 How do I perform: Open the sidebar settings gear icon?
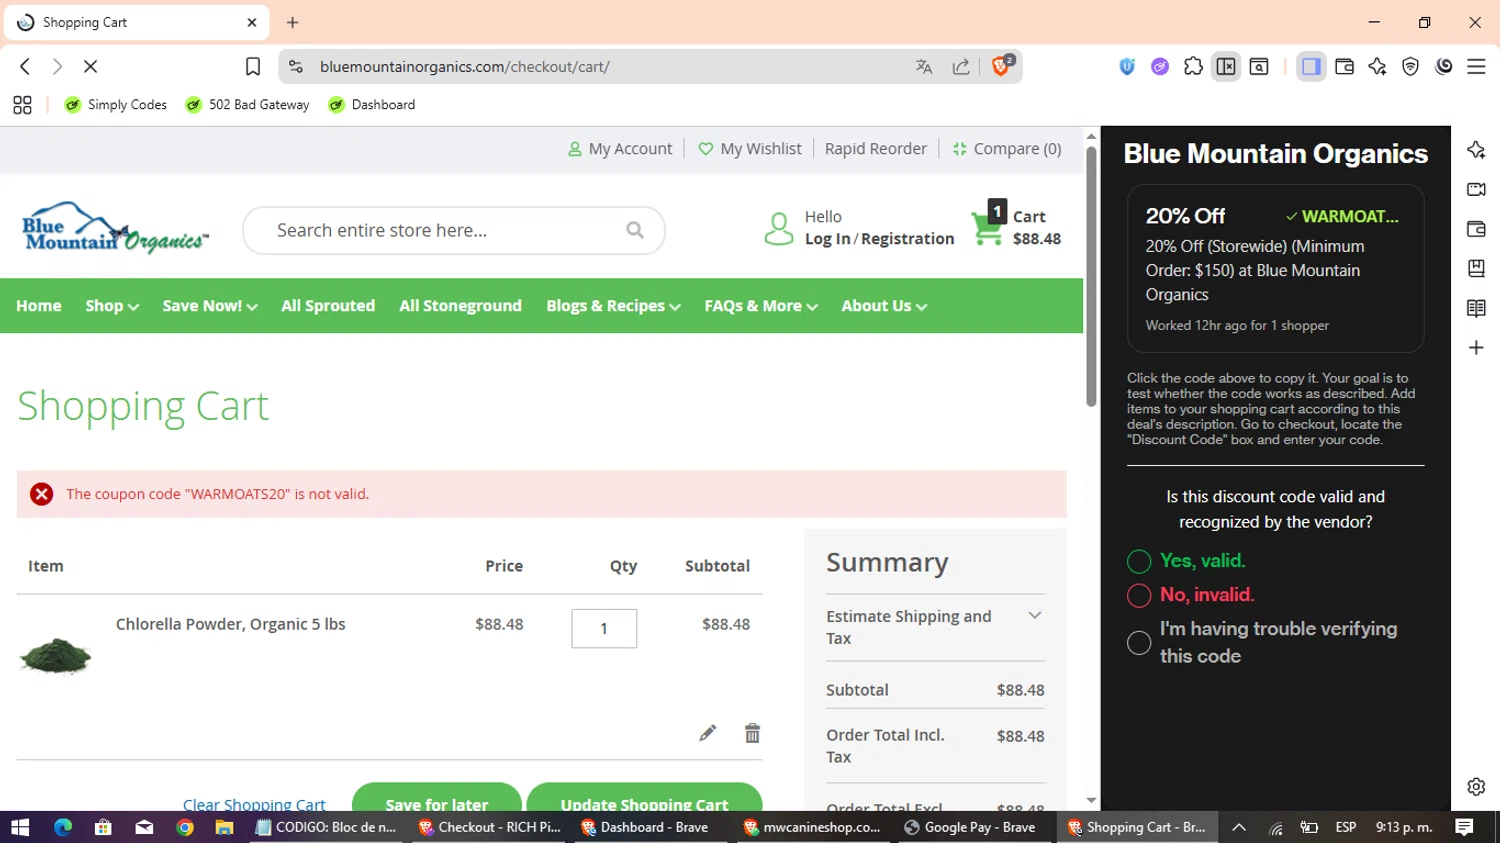[x=1476, y=787]
